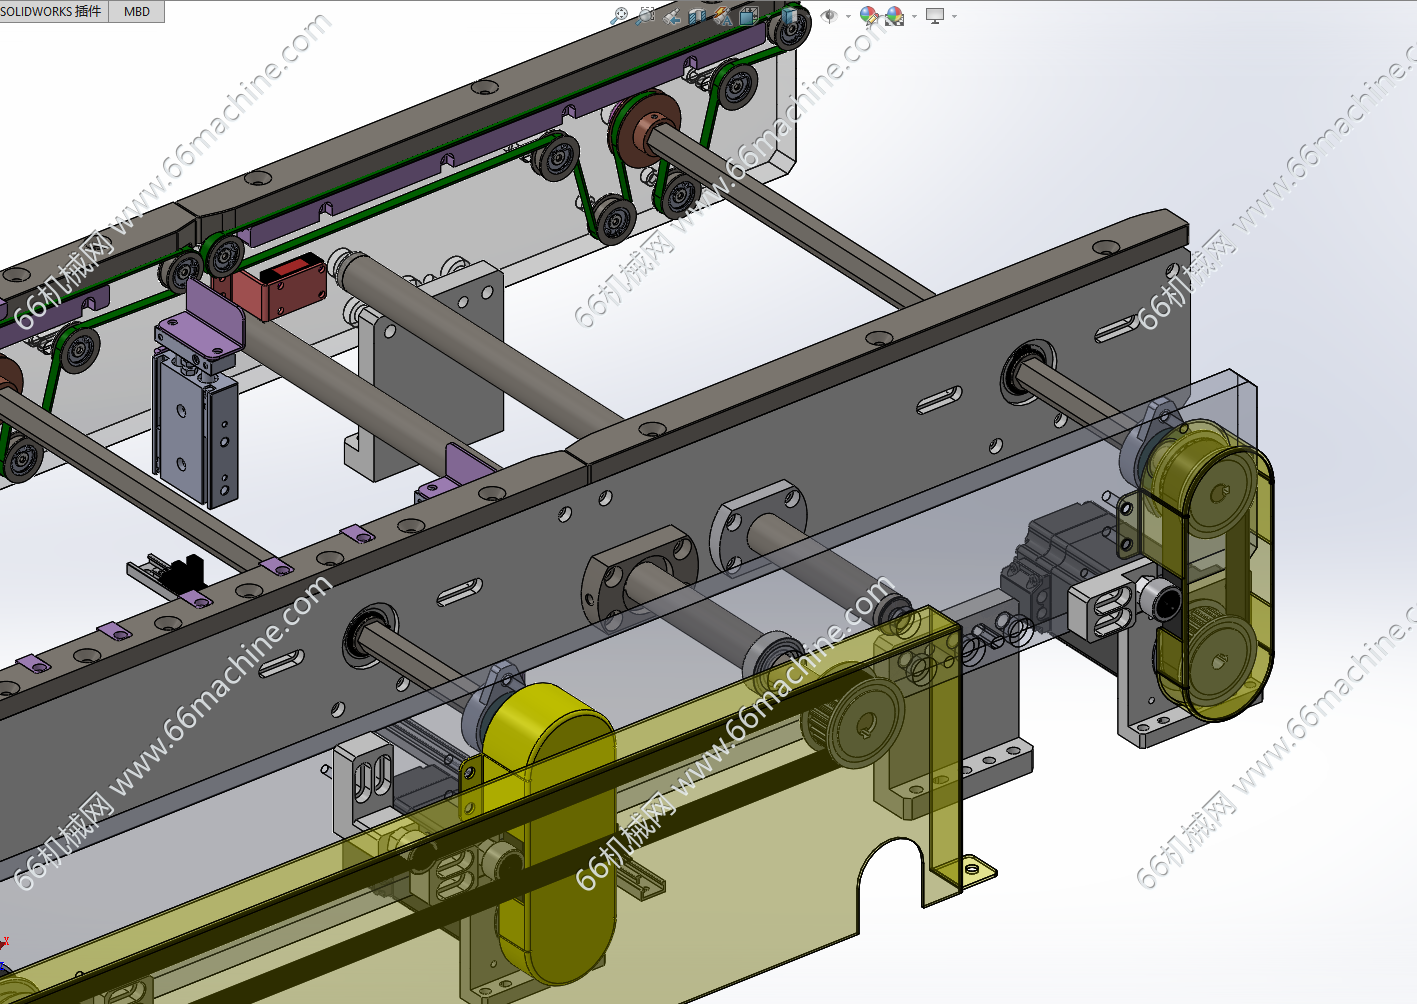Expand the Apply Scene dropdown arrow
Screen dimensions: 1417x1004
click(x=914, y=16)
